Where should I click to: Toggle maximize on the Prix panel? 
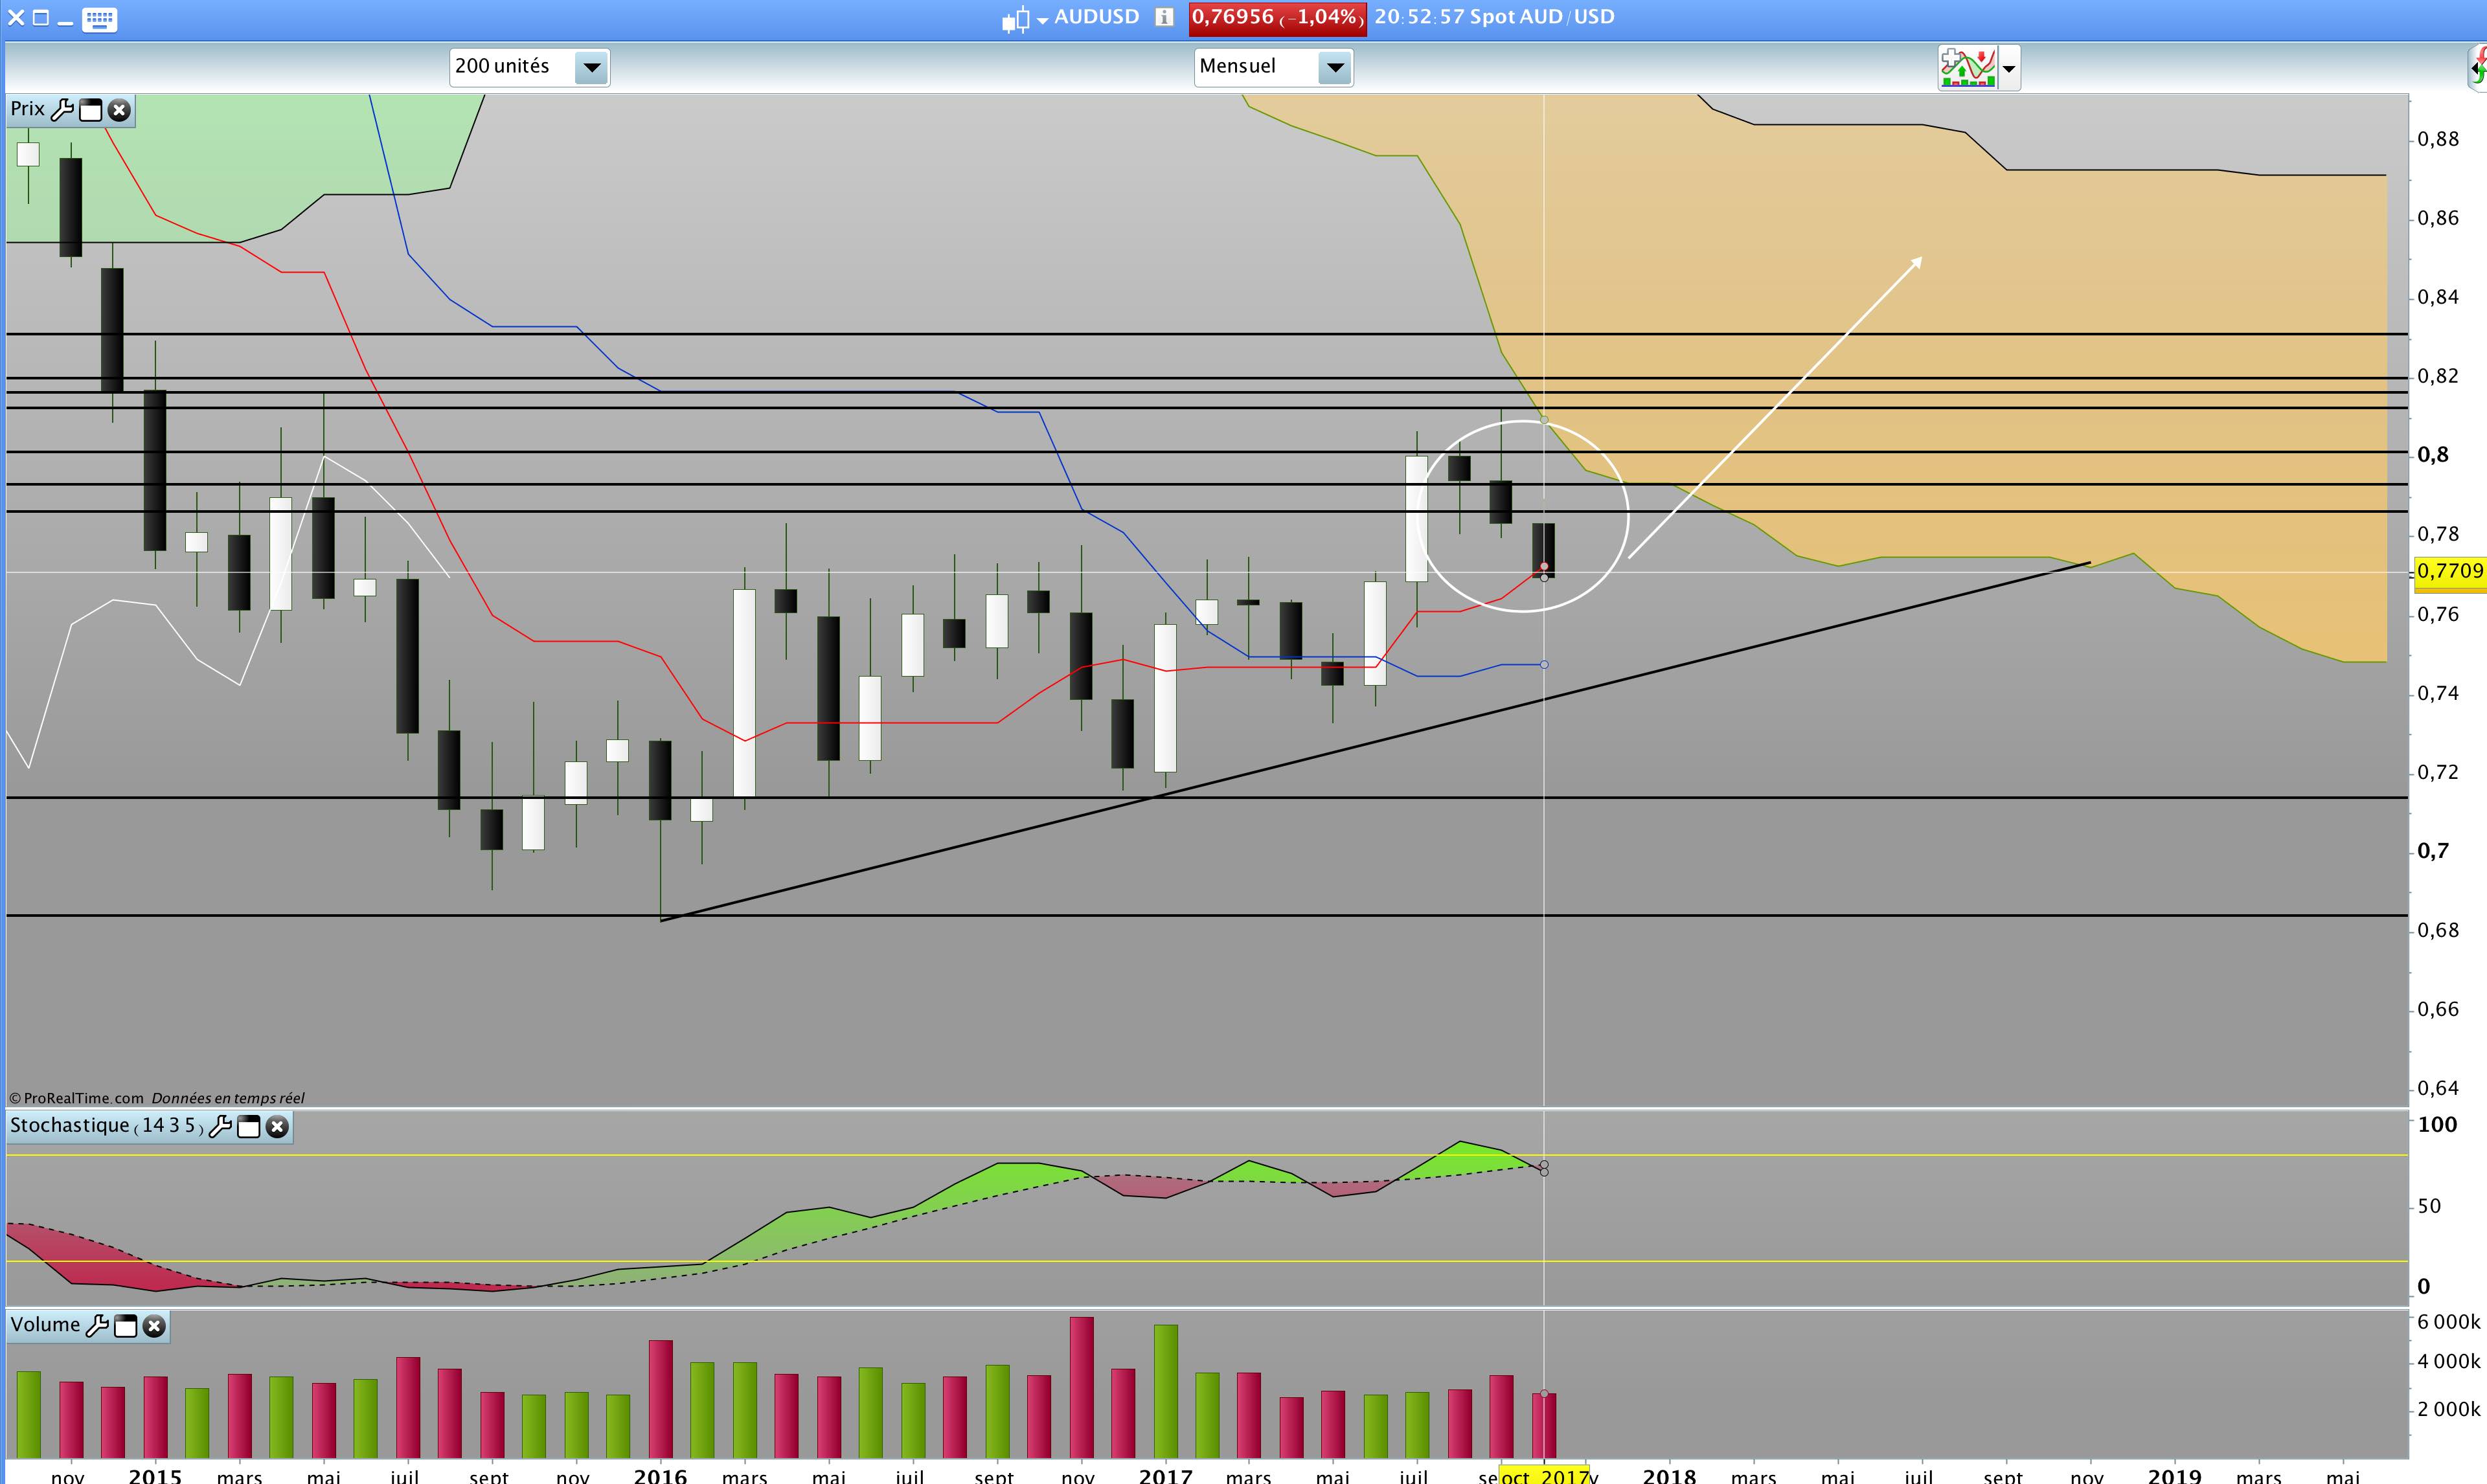pos(91,110)
